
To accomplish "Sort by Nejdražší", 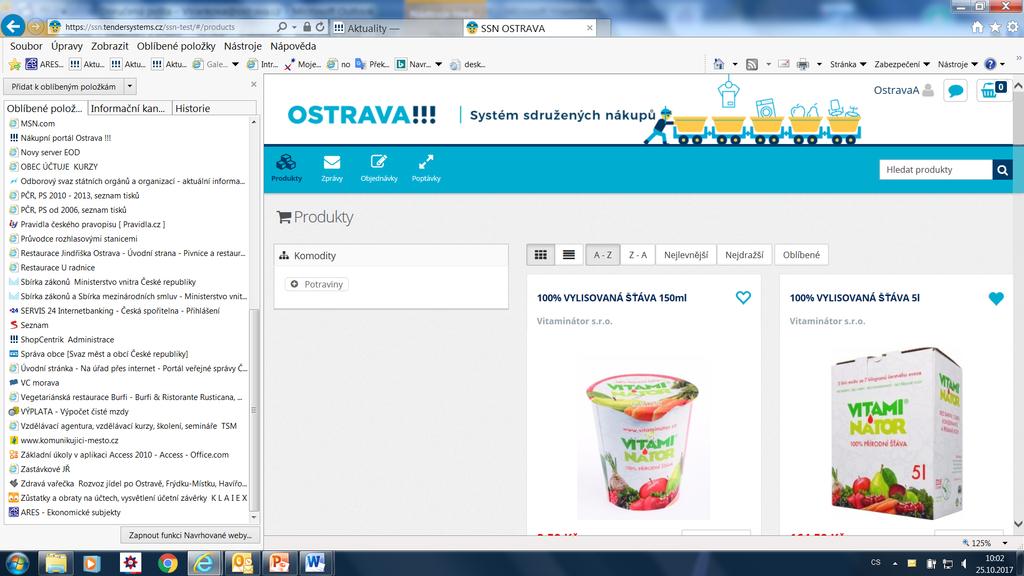I will click(x=744, y=255).
